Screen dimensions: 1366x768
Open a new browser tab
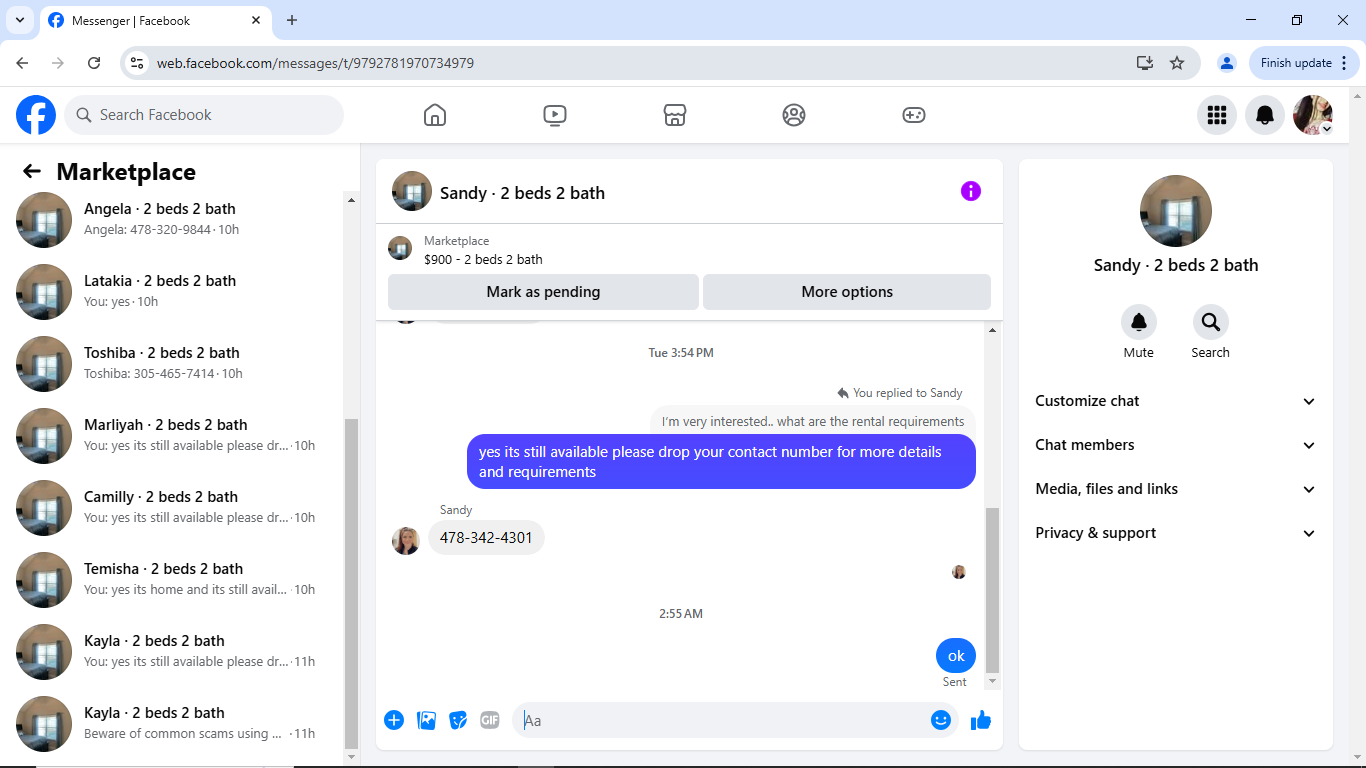292,20
